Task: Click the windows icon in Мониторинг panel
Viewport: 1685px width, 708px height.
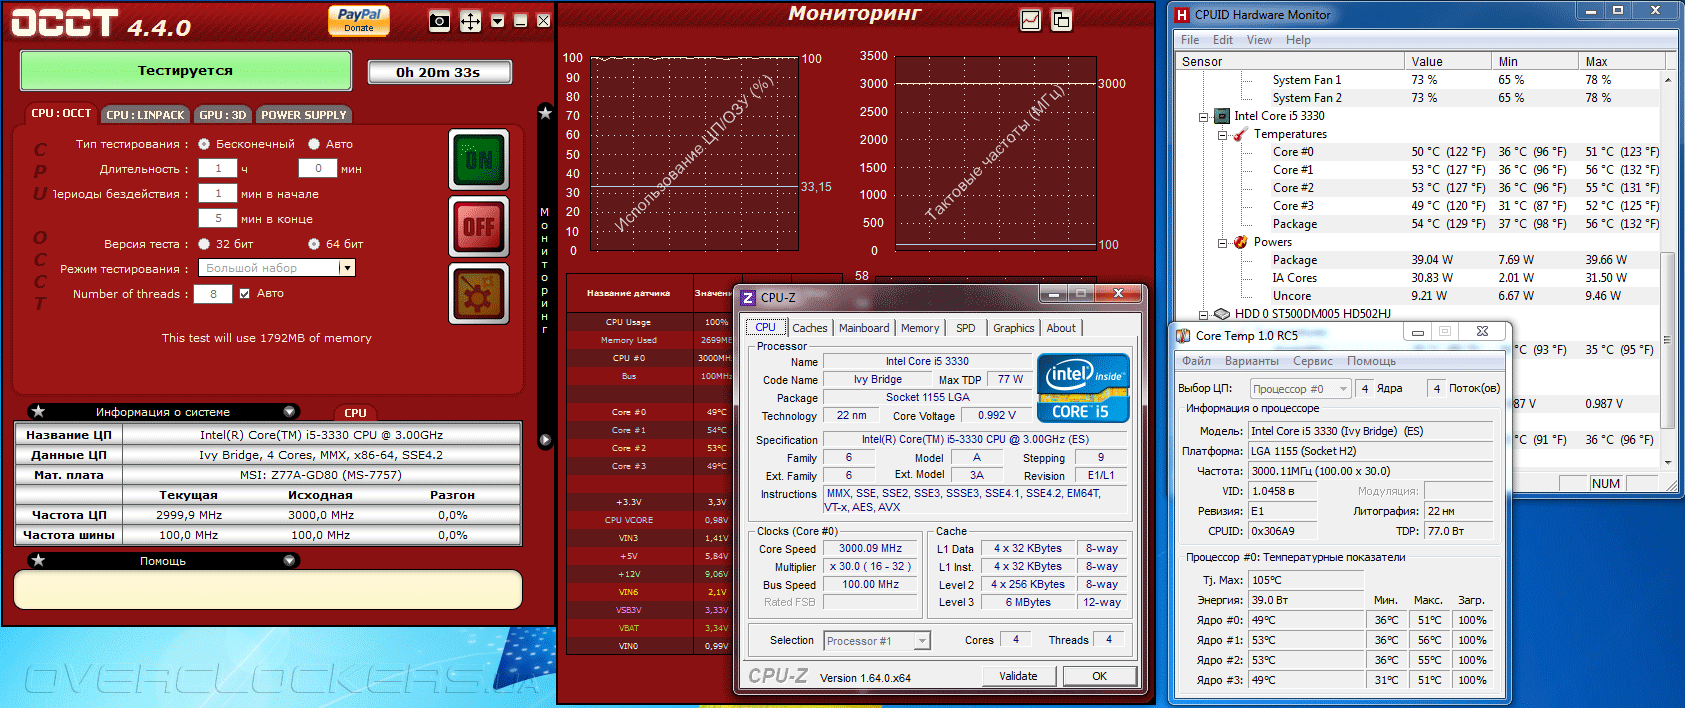Action: tap(1062, 20)
